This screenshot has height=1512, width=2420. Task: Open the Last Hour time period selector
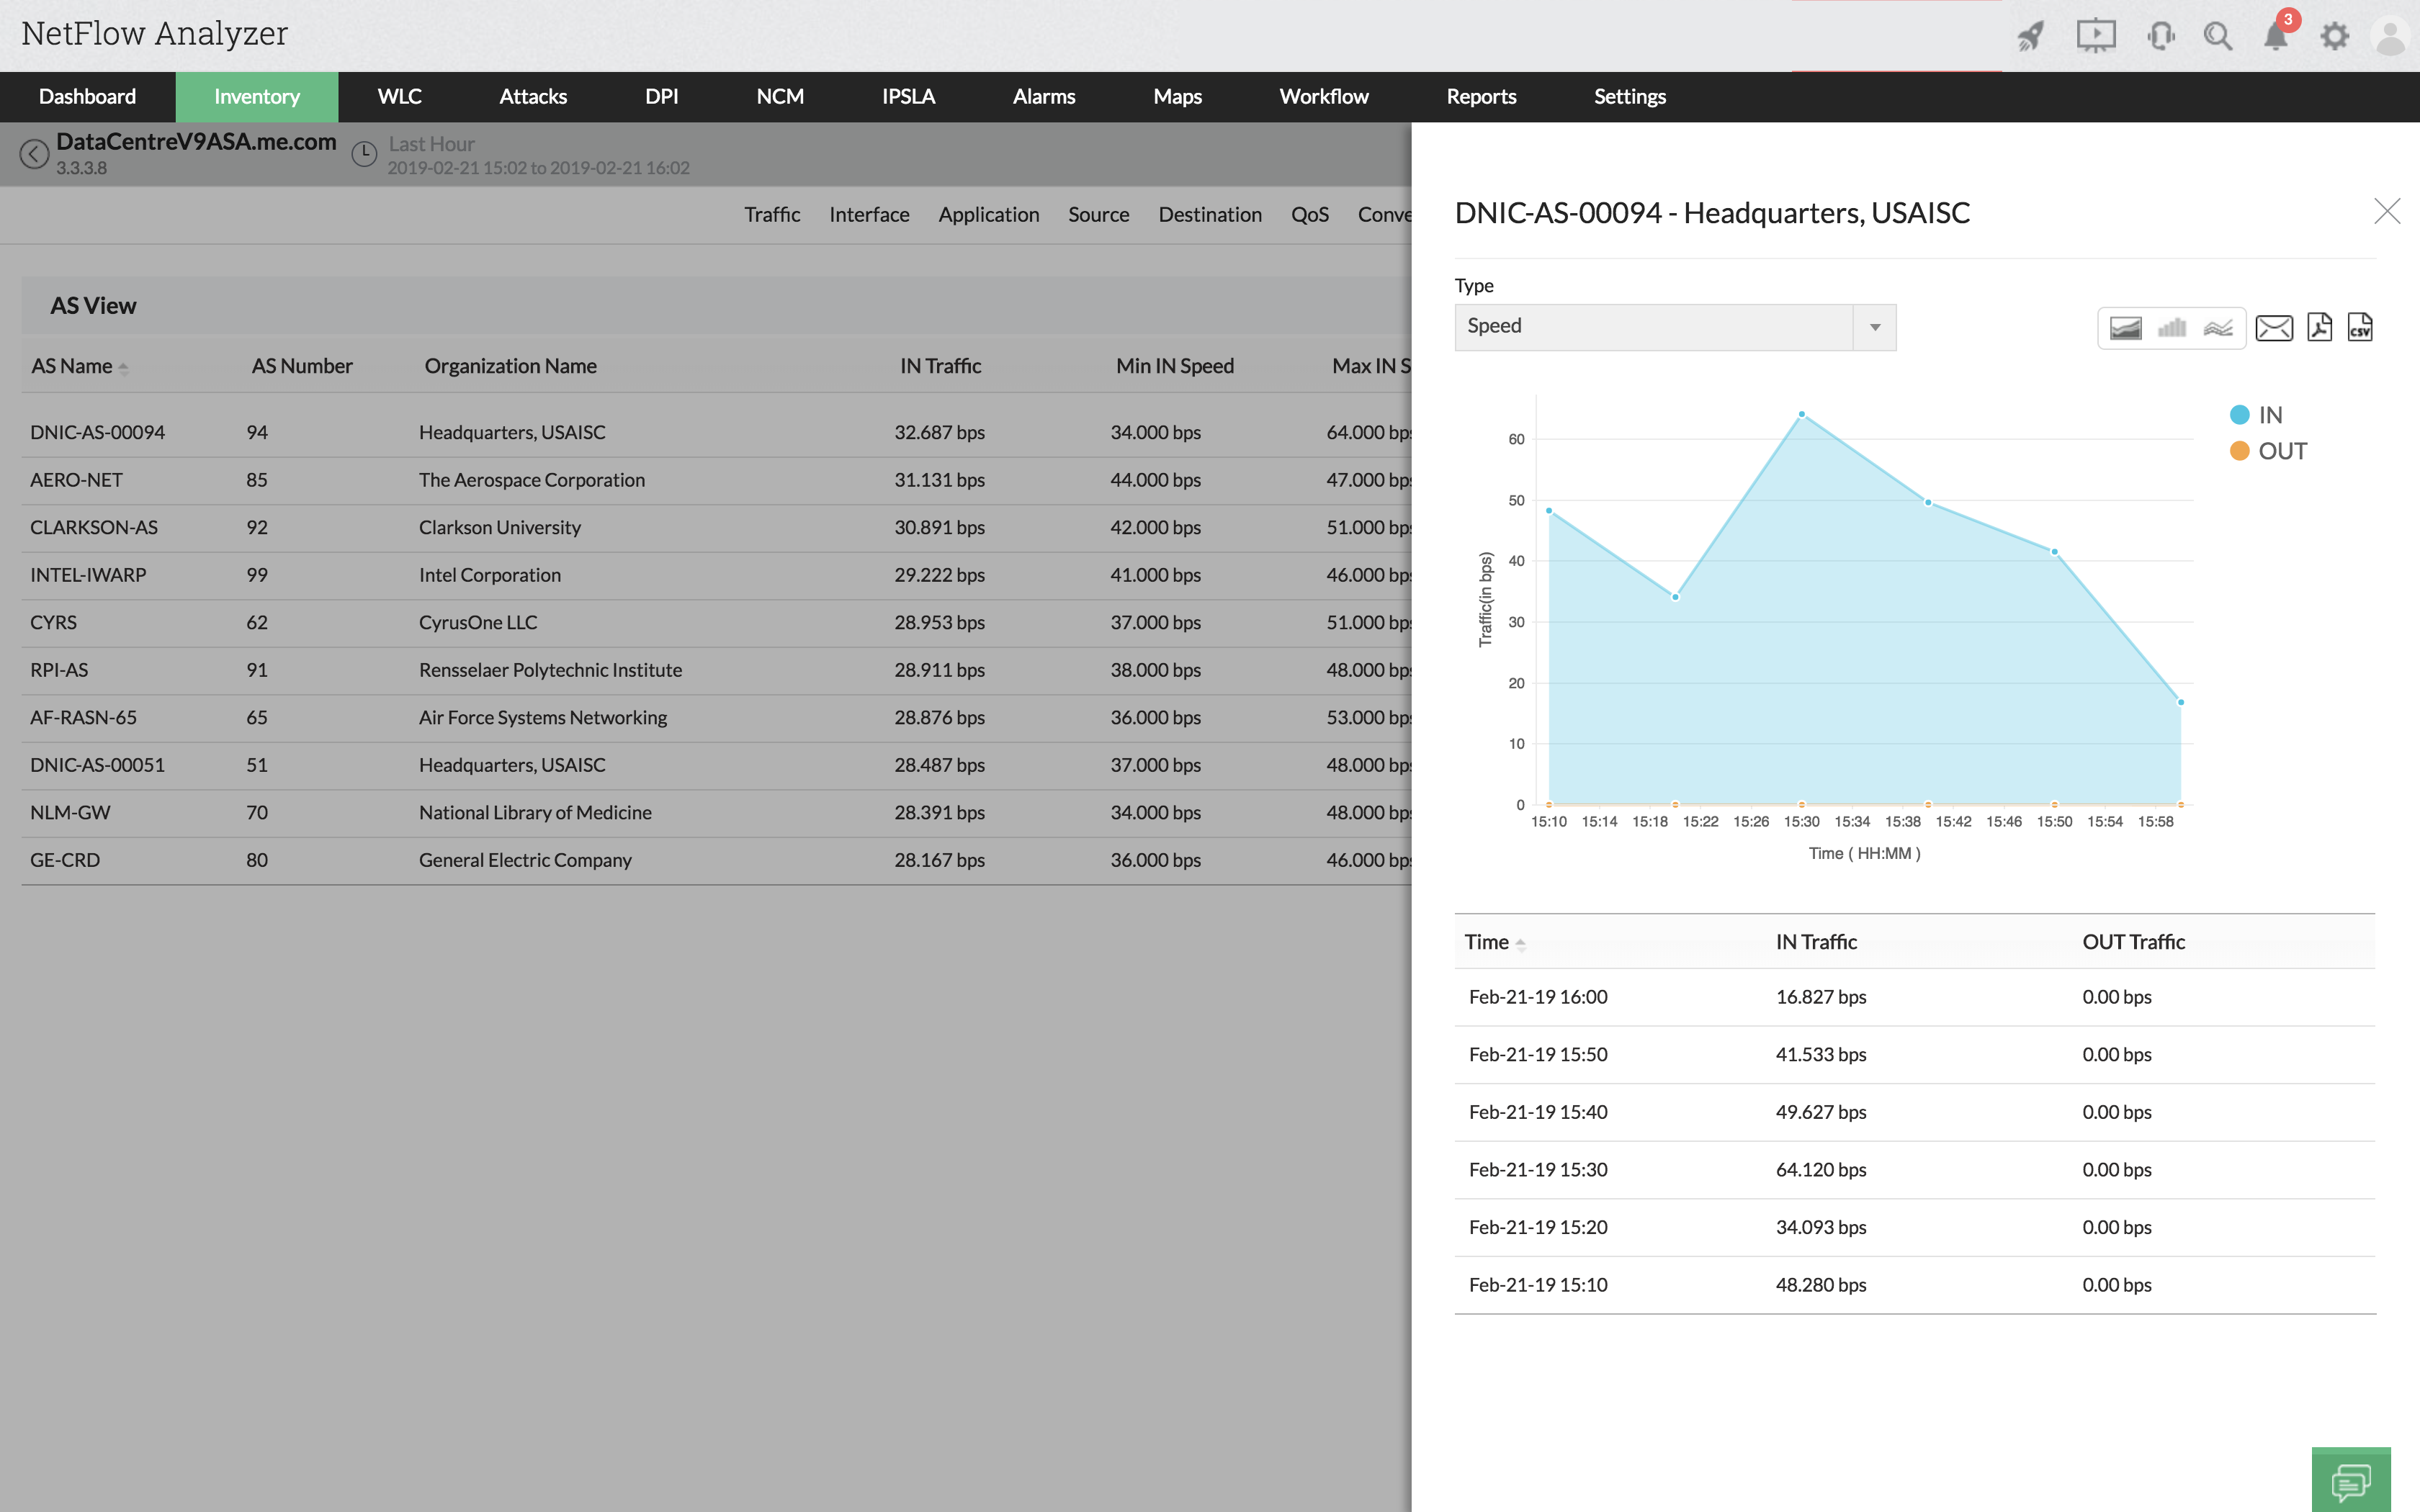click(431, 145)
